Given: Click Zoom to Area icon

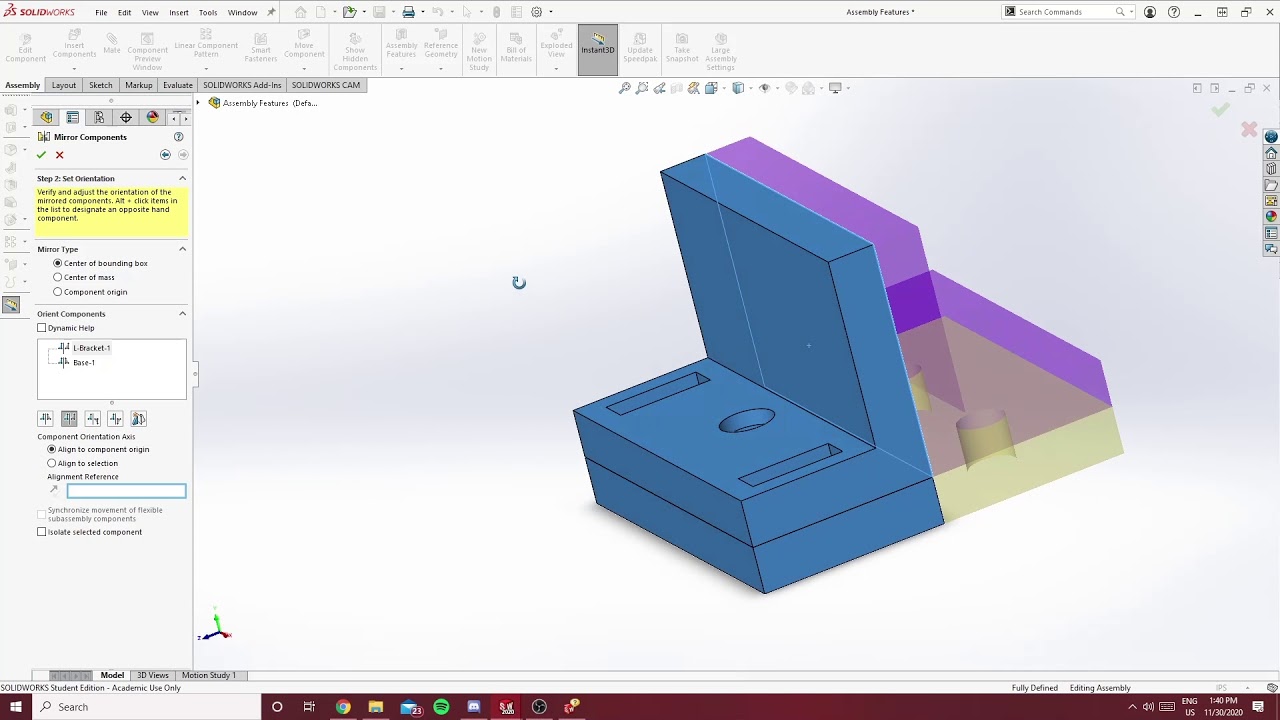Looking at the screenshot, I should pos(642,88).
